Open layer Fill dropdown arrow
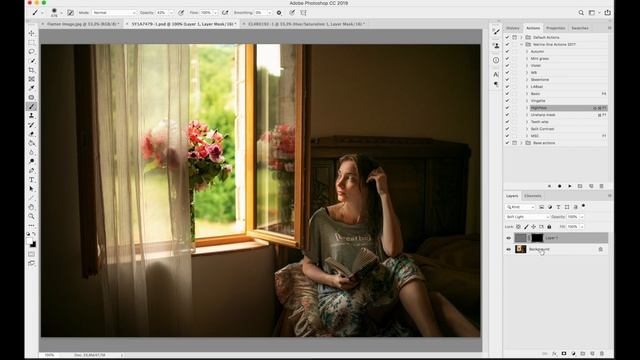Image resolution: width=640 pixels, height=360 pixels. 582,227
